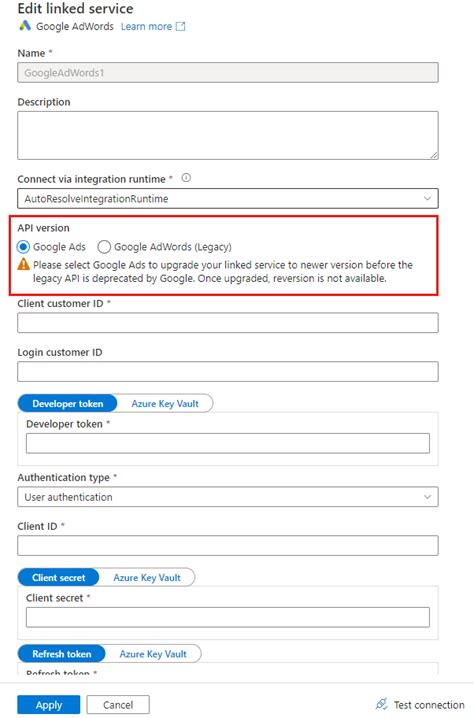
Task: Choose Azure Key Vault for Refresh token
Action: pos(153,654)
